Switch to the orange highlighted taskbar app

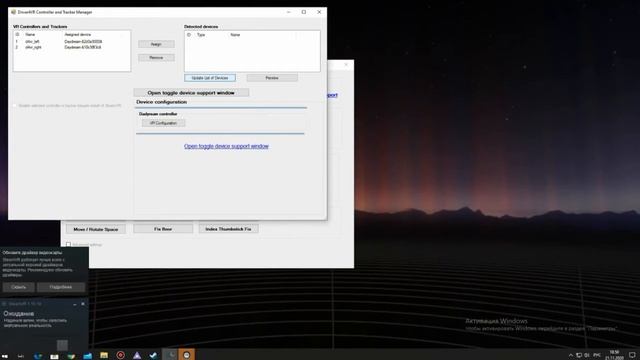(187, 355)
